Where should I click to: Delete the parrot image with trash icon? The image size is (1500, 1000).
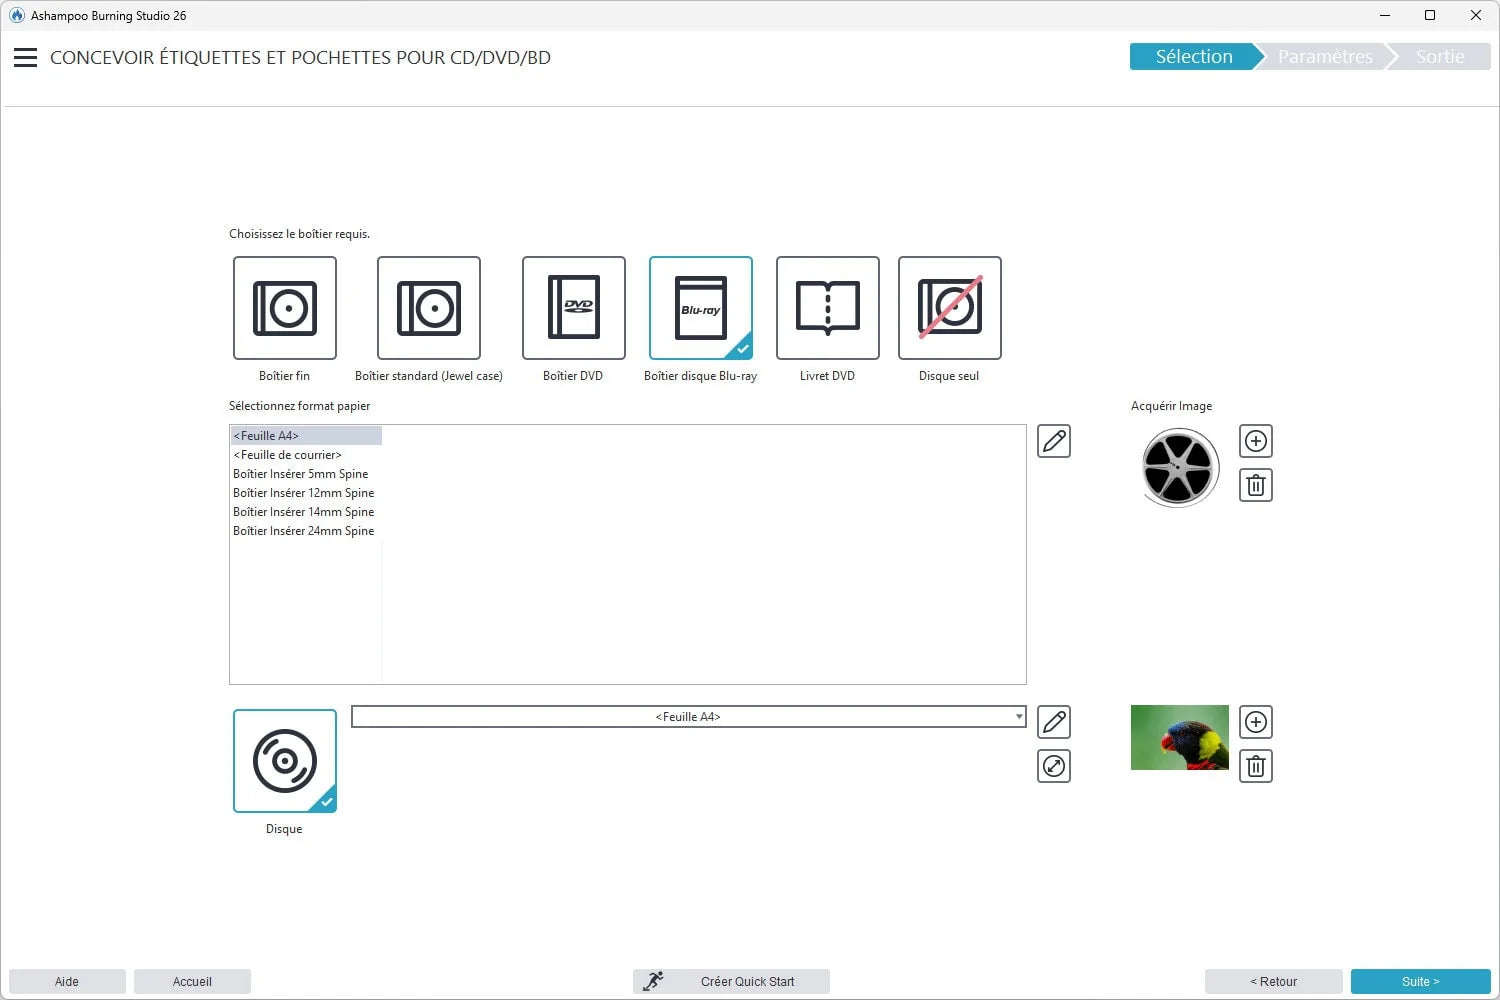[1256, 766]
